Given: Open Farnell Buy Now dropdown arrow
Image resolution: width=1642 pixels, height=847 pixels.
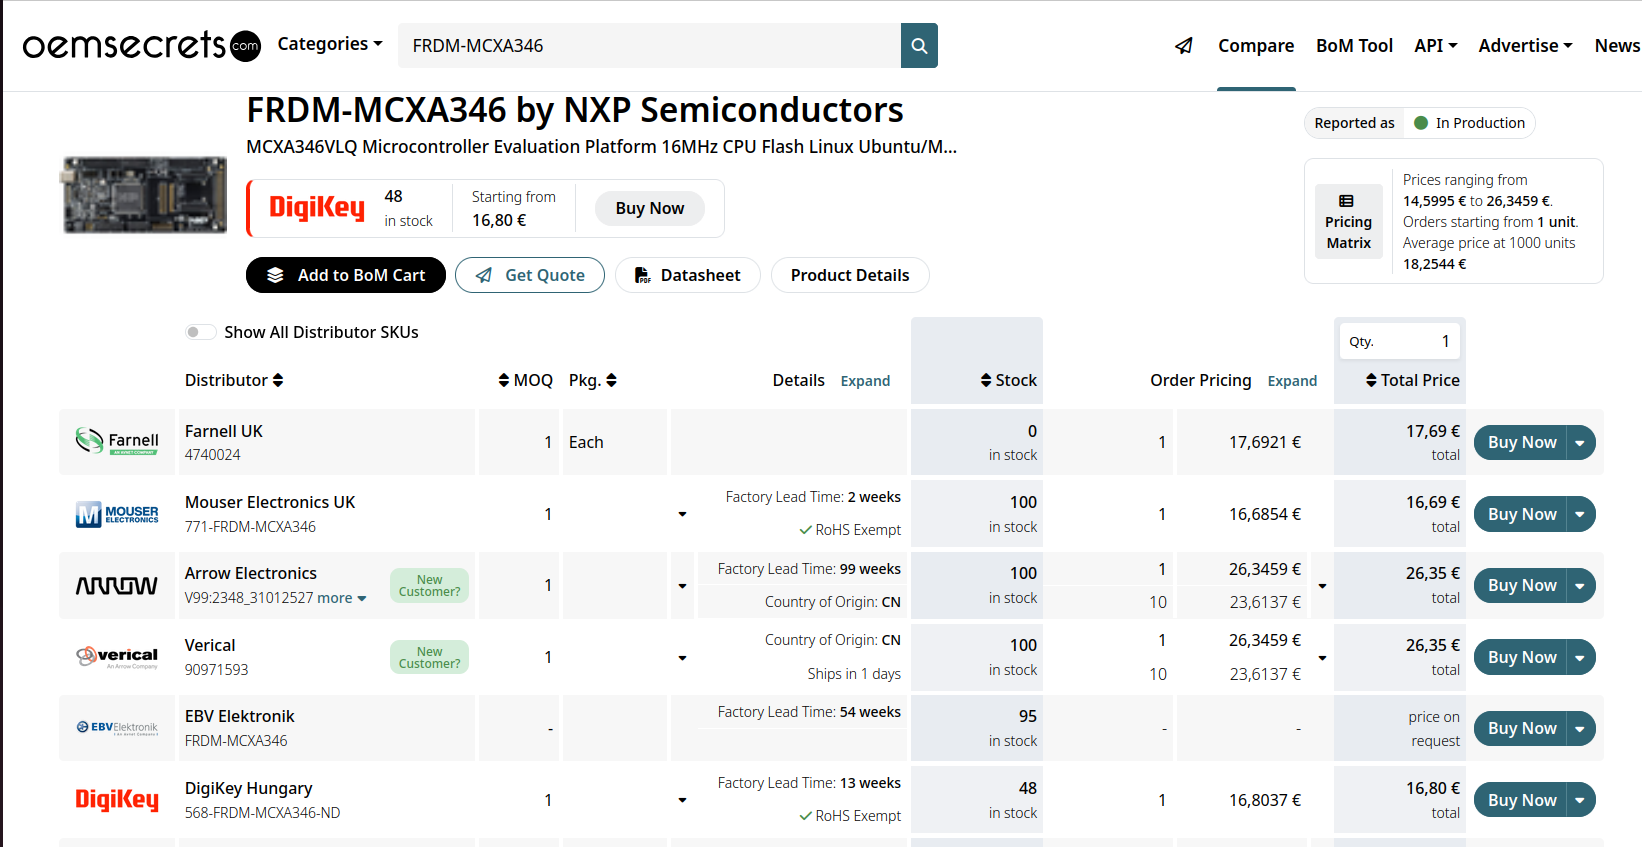Looking at the screenshot, I should pos(1580,443).
